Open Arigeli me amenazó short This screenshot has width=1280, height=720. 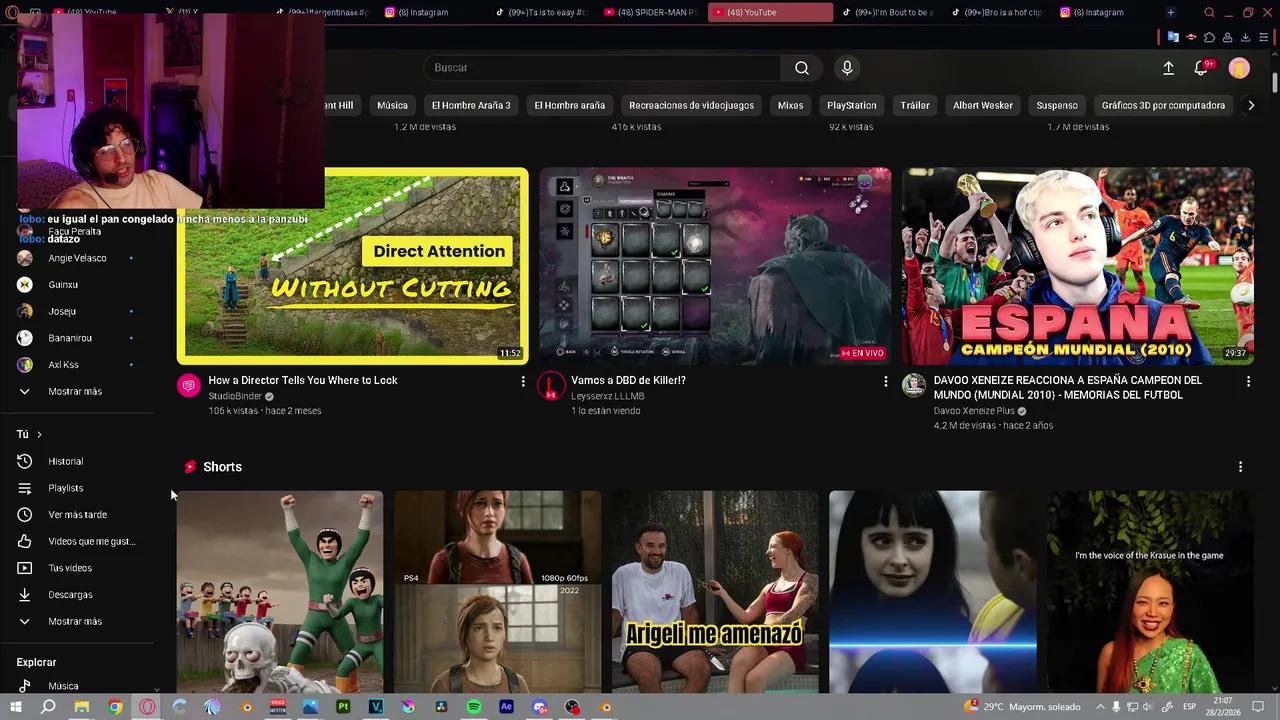point(715,592)
